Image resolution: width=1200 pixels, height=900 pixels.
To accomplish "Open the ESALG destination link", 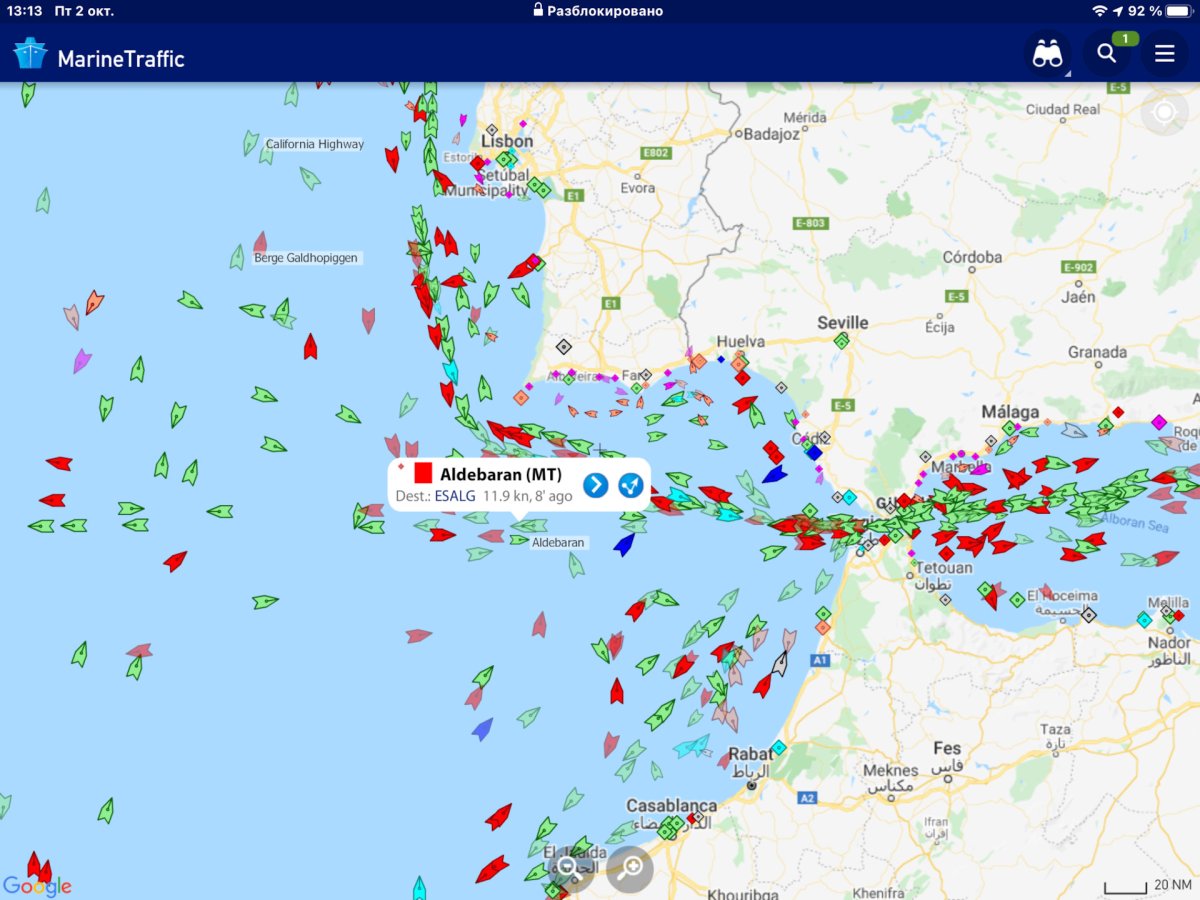I will point(455,495).
